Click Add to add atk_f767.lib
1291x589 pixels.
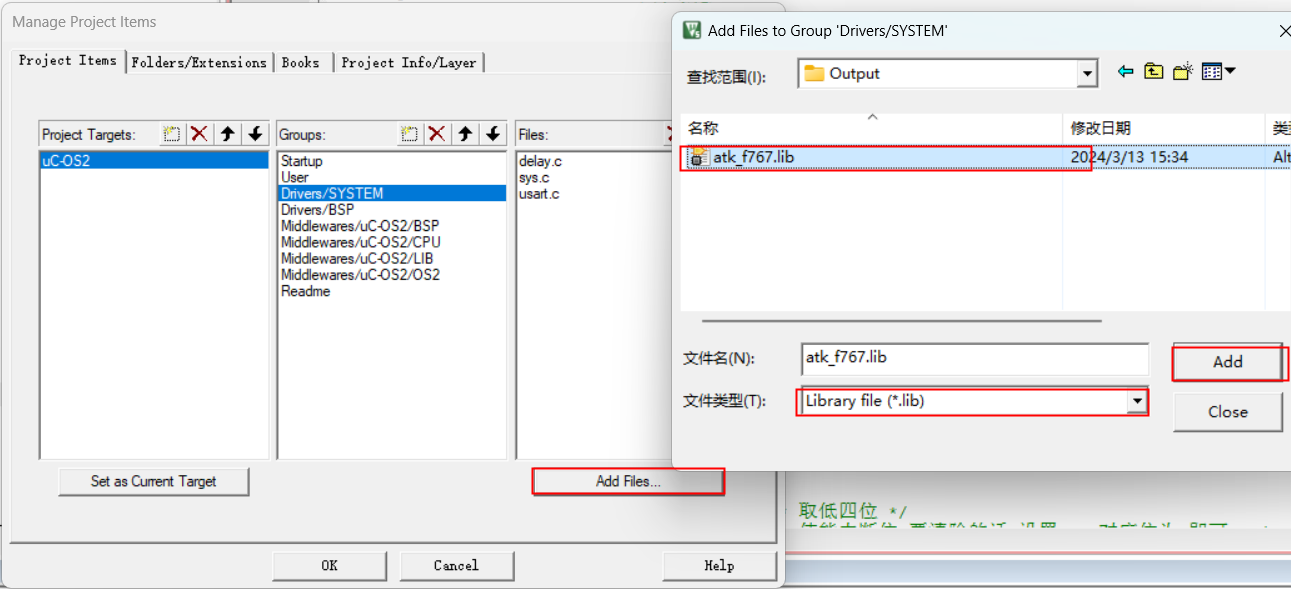click(1227, 362)
